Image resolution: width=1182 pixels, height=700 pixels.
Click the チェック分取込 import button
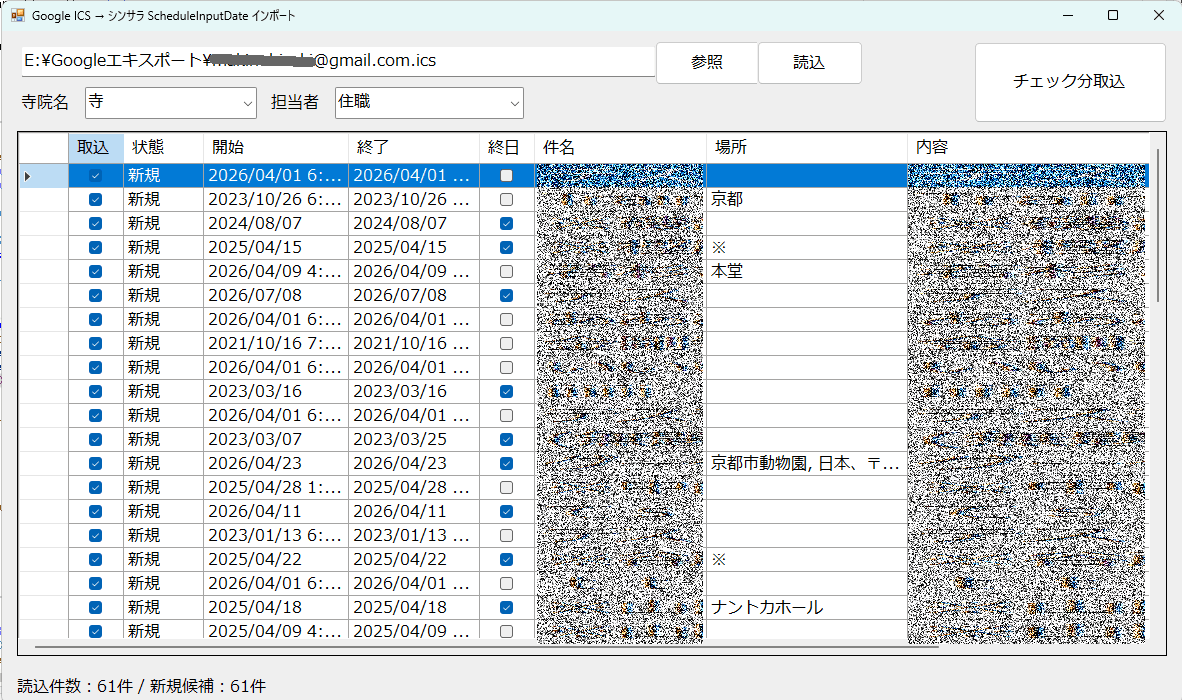[x=1069, y=82]
